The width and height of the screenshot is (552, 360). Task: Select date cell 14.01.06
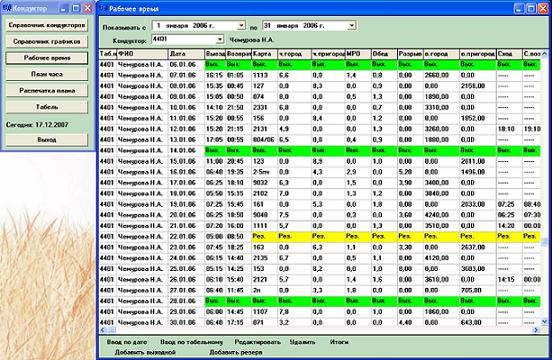186,151
